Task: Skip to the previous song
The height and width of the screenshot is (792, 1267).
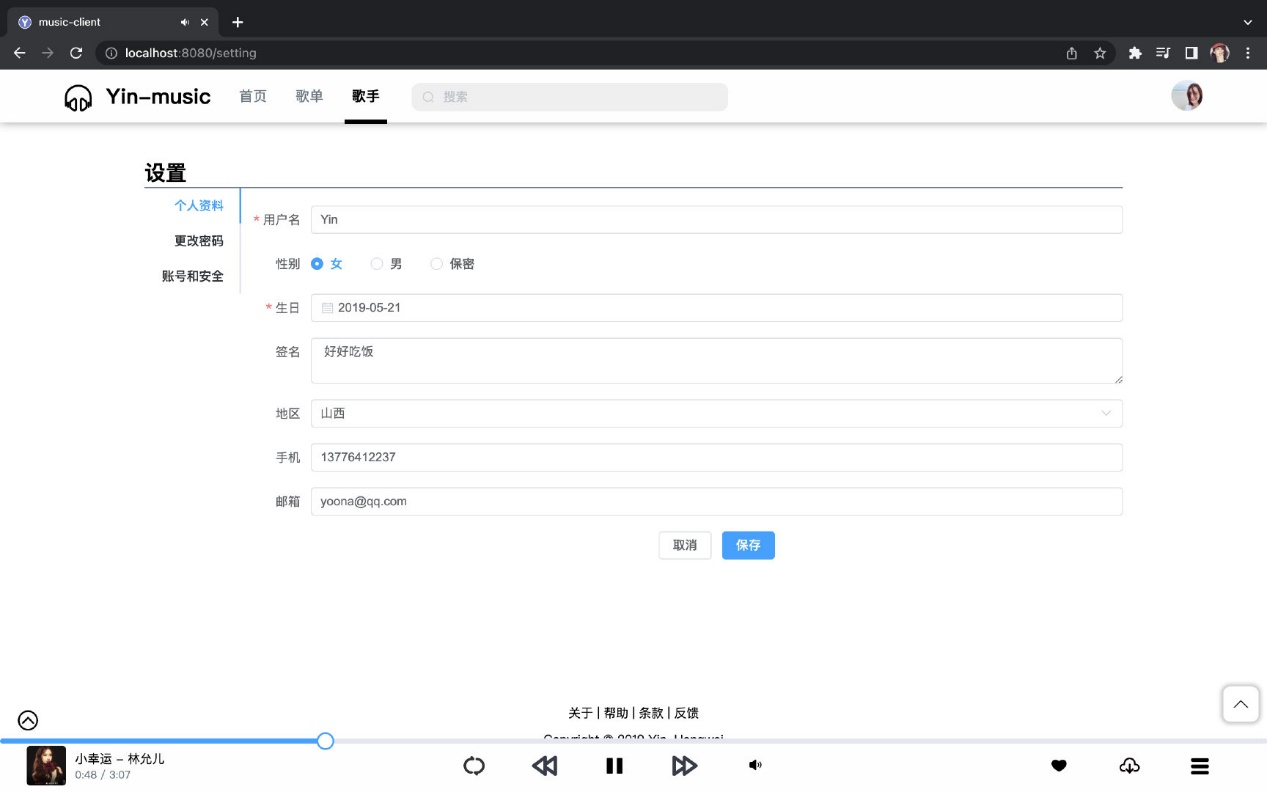Action: pyautogui.click(x=544, y=766)
